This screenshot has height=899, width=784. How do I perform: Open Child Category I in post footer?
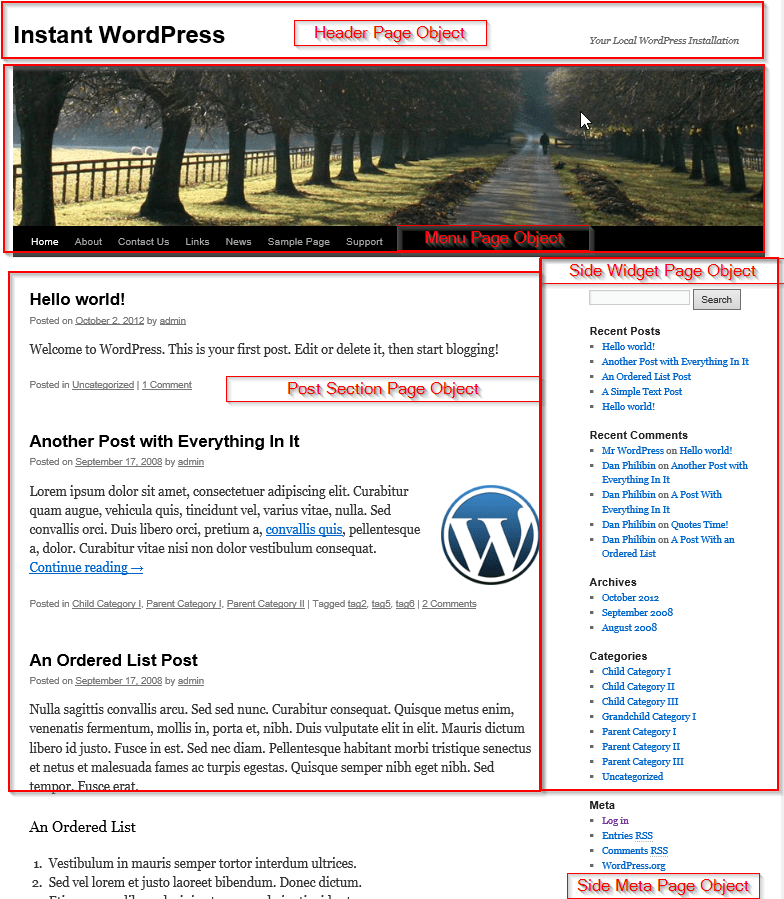click(x=107, y=604)
